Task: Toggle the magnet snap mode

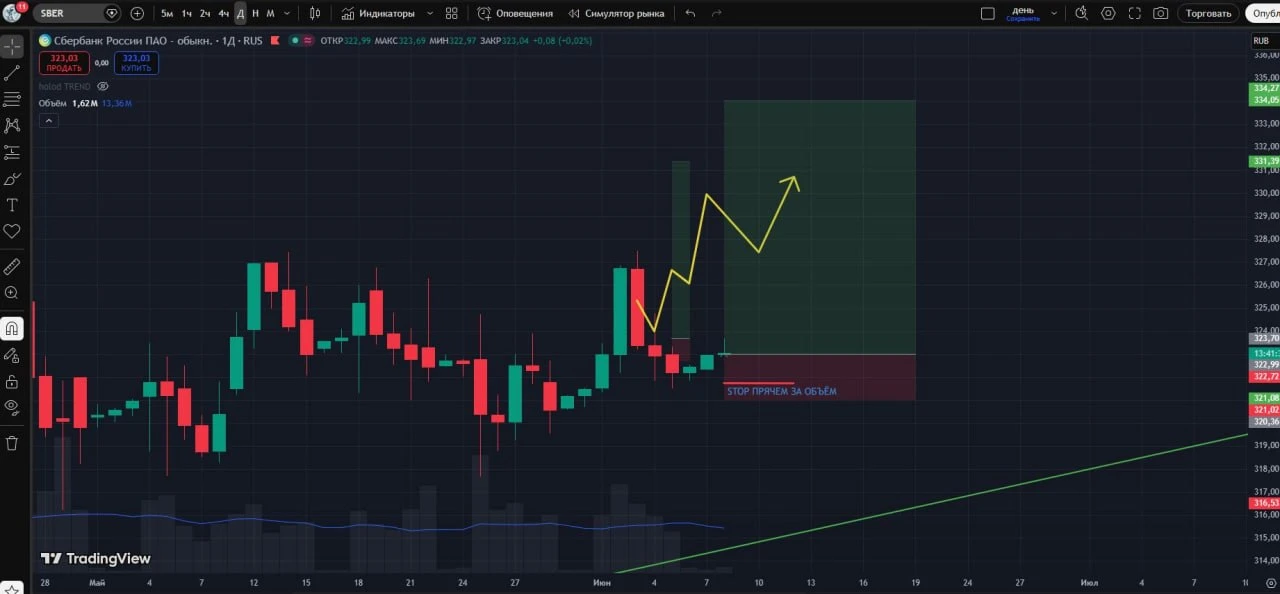Action: (x=12, y=328)
